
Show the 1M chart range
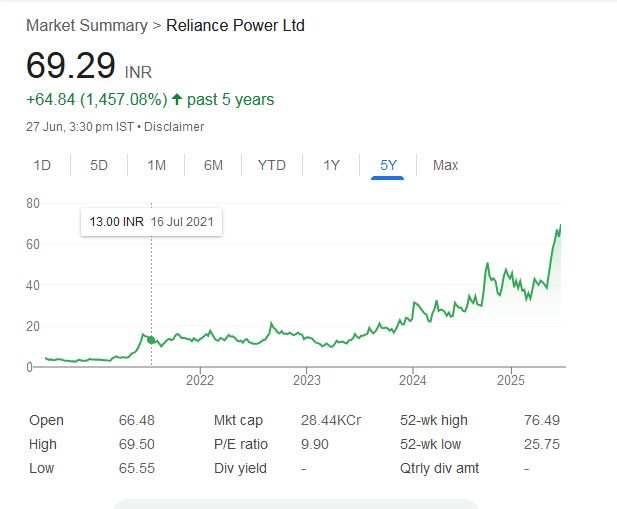(156, 165)
